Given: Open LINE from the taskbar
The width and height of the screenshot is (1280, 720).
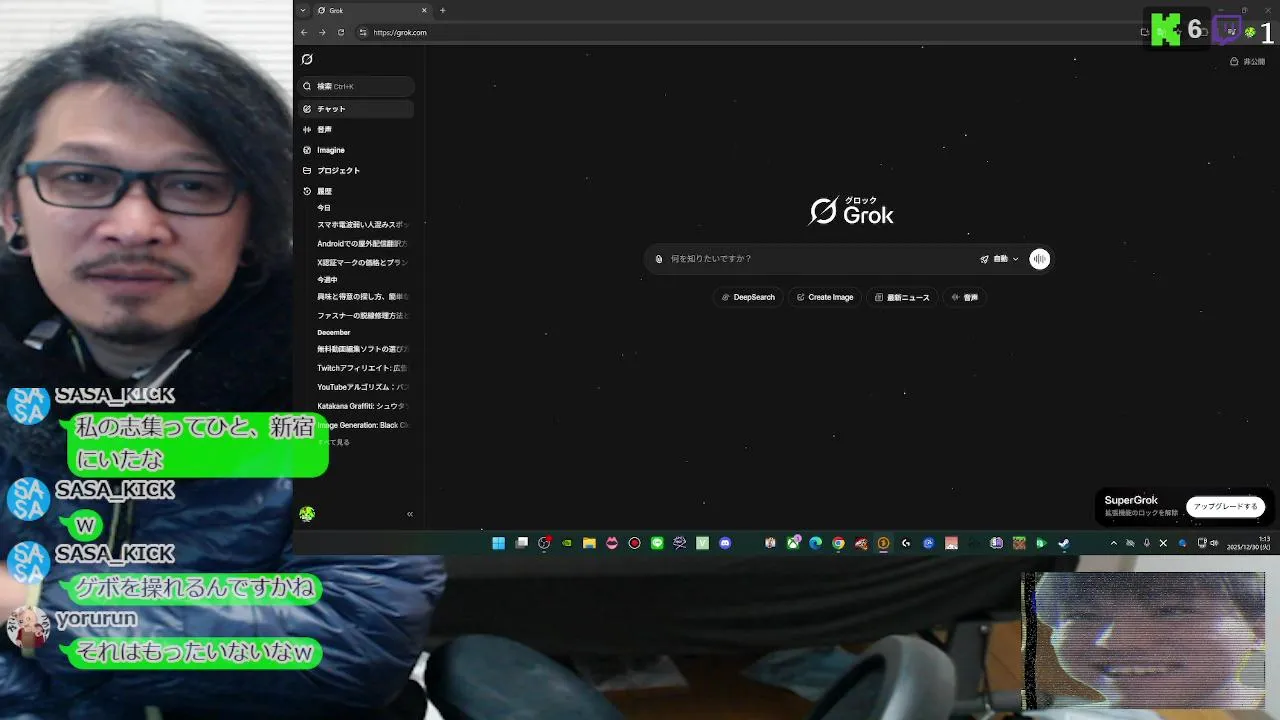Looking at the screenshot, I should coord(657,543).
